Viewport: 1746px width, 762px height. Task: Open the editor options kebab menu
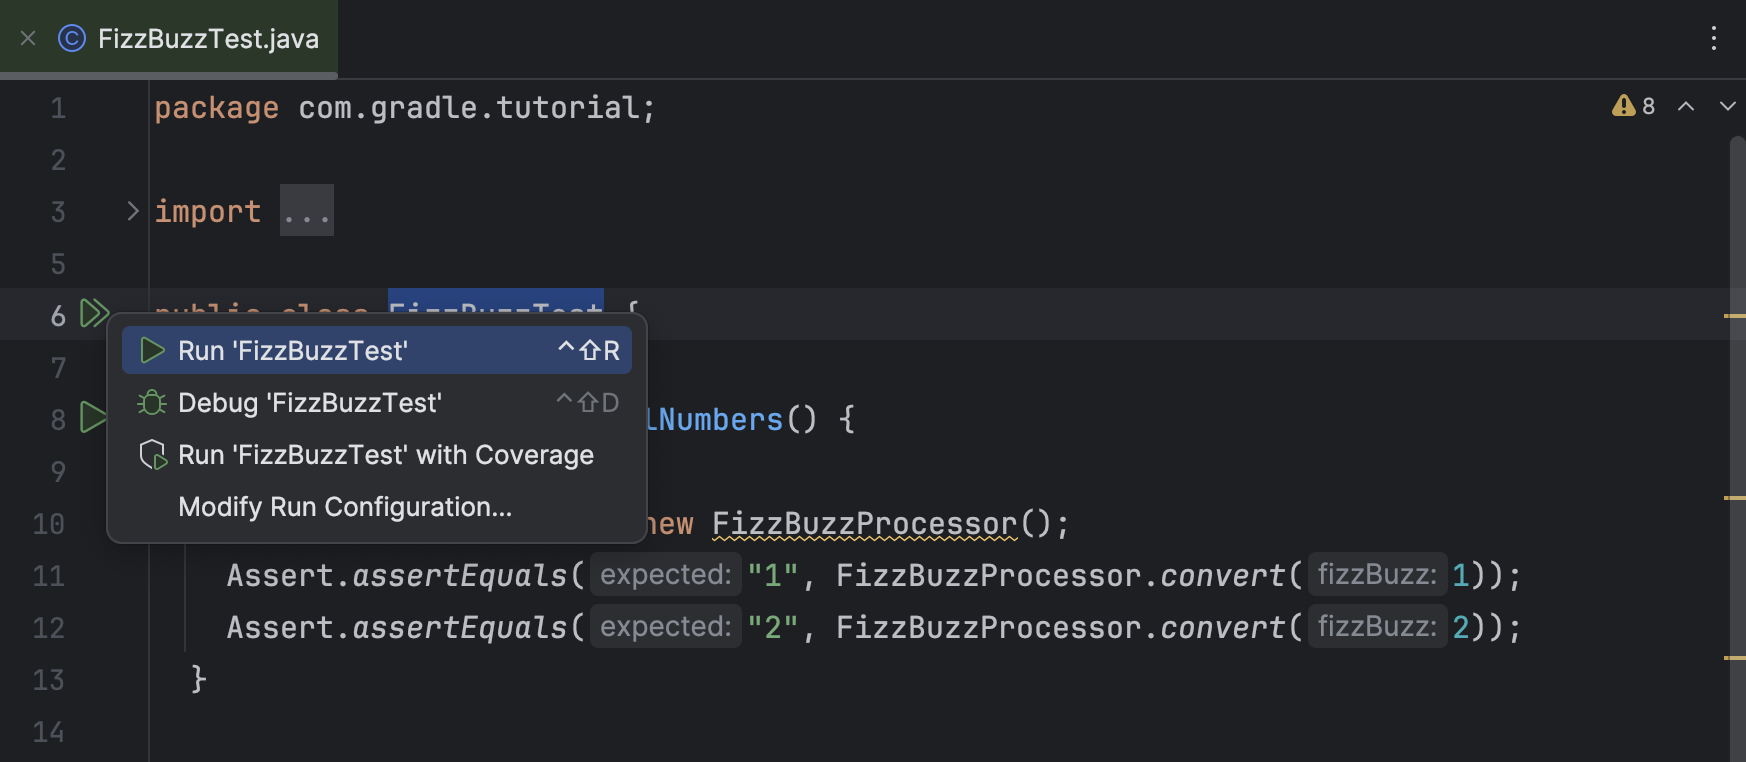click(1714, 38)
